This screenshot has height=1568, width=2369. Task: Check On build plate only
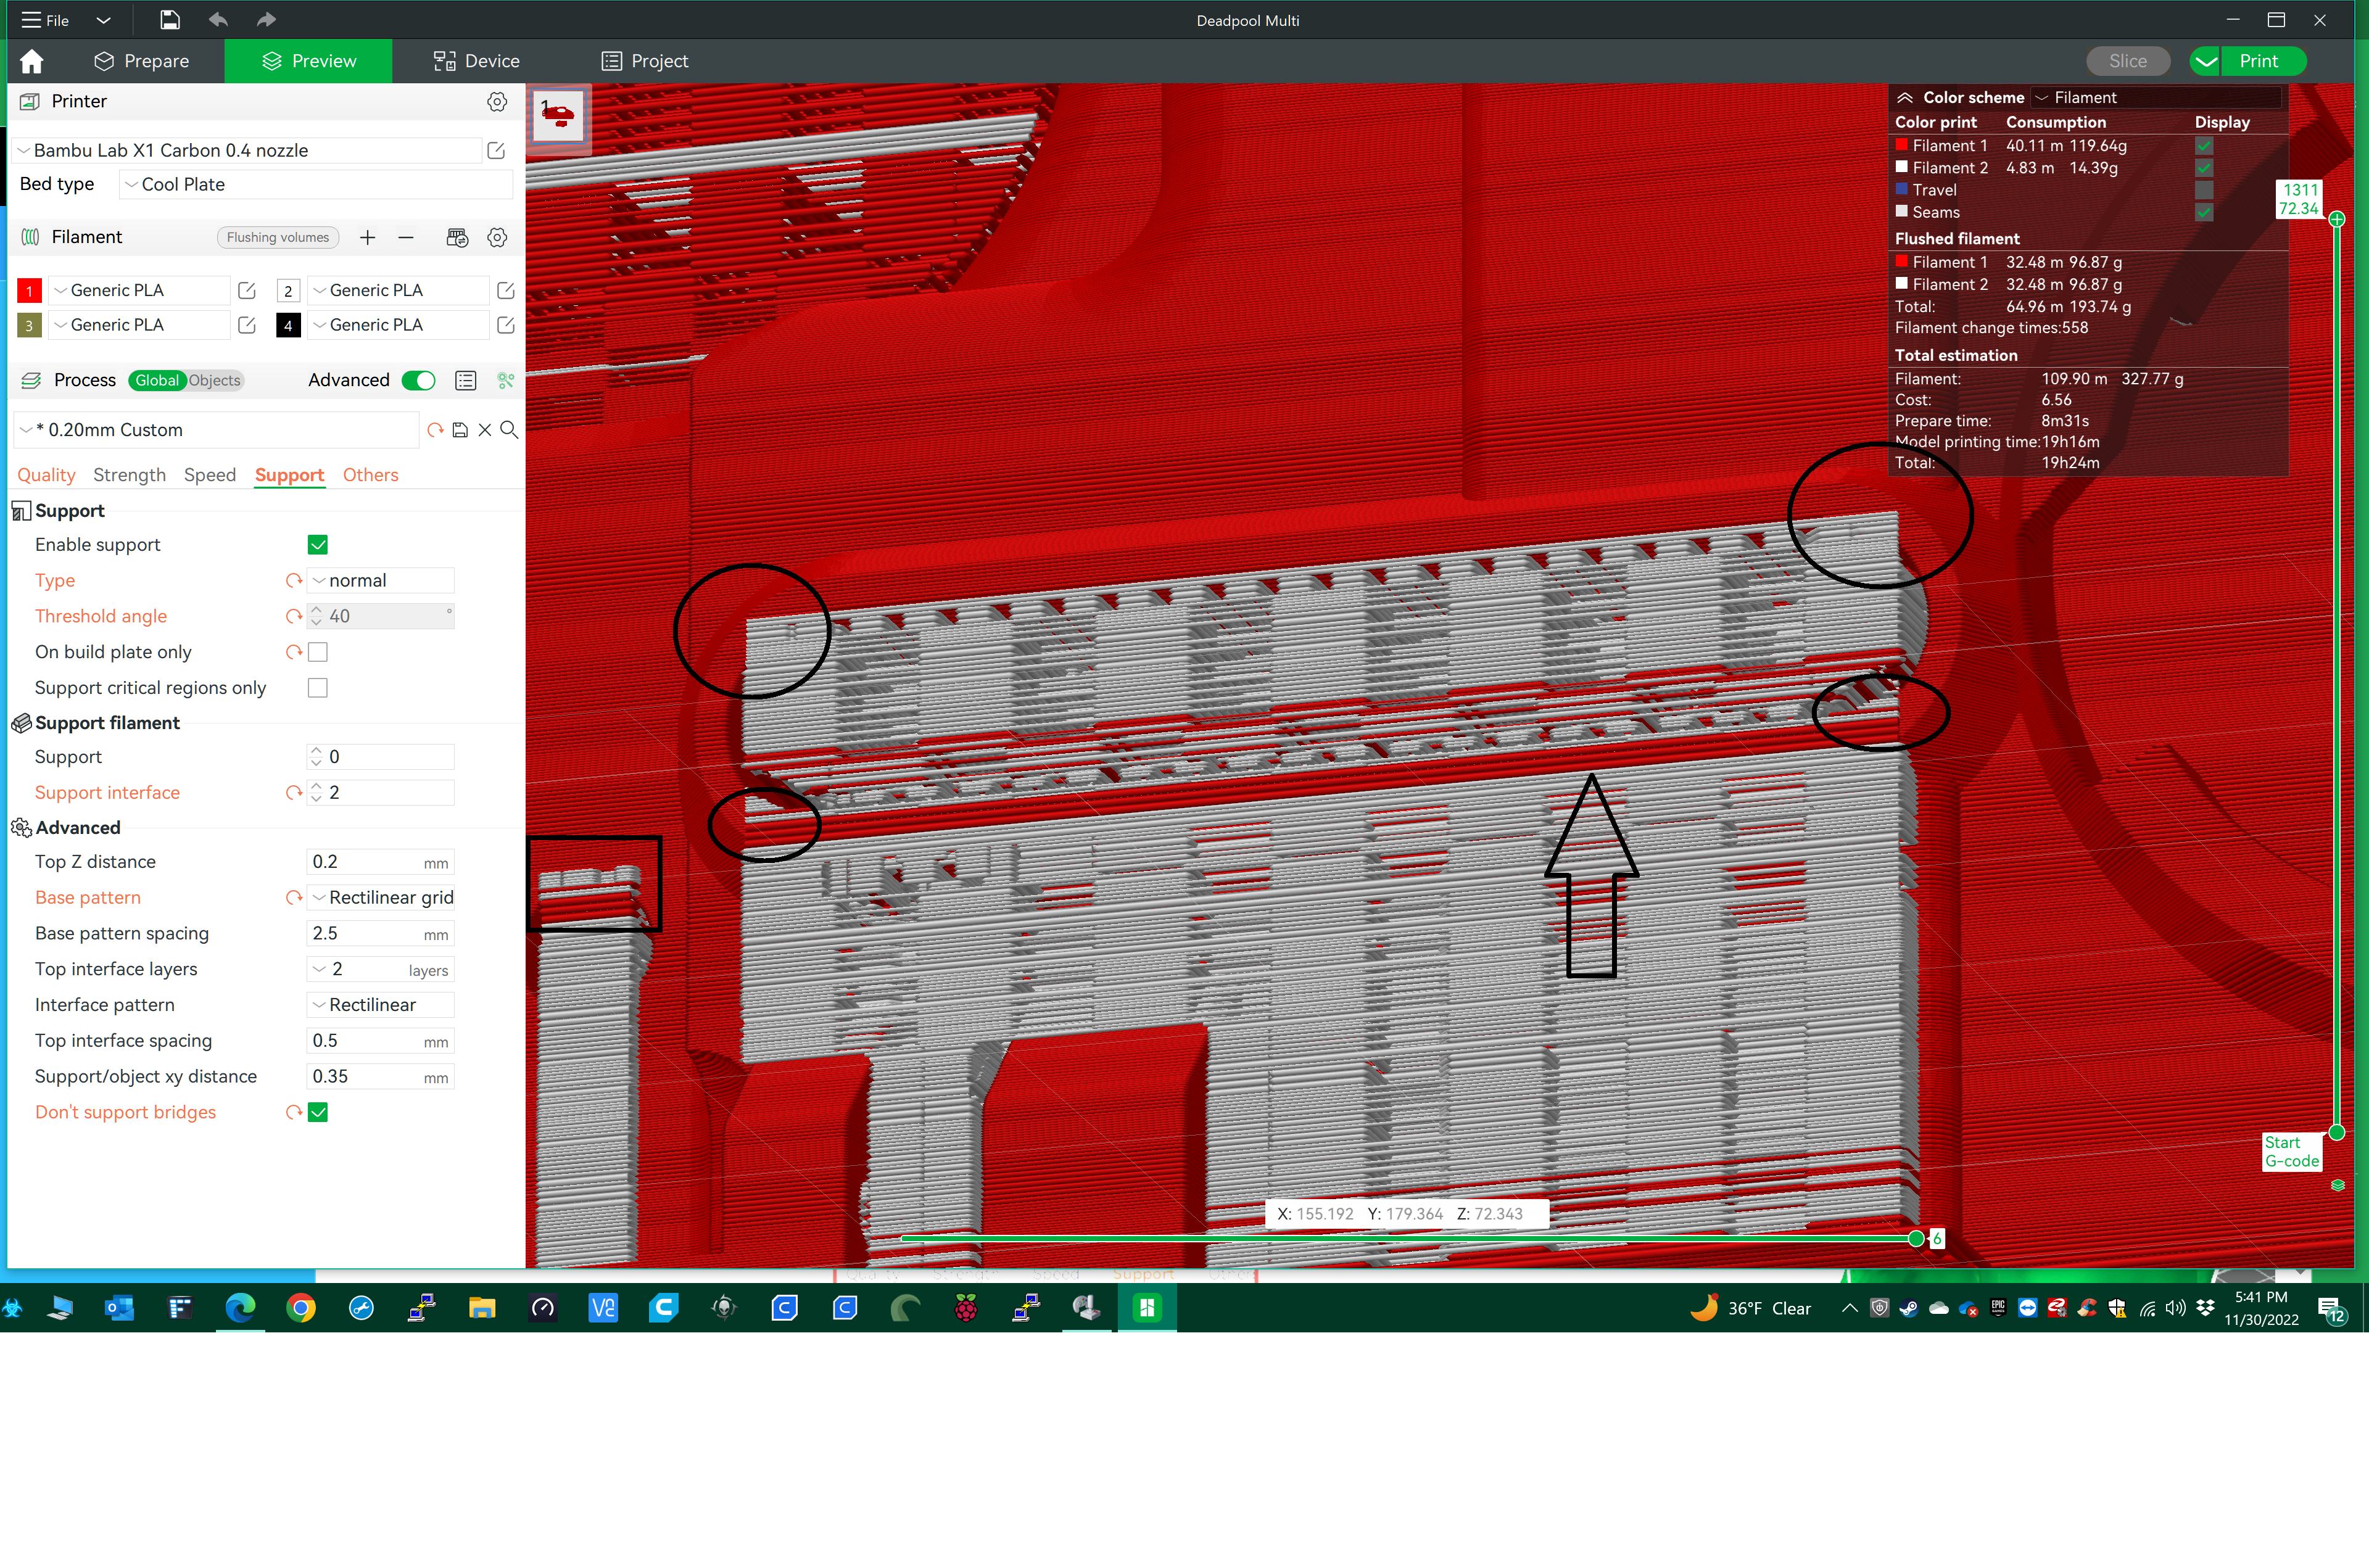318,652
